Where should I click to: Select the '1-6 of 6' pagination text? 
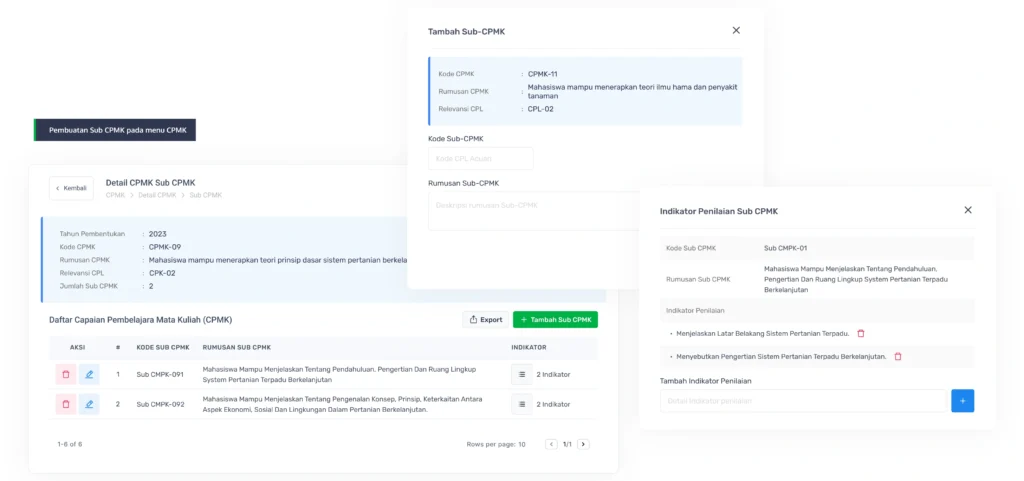pos(70,444)
